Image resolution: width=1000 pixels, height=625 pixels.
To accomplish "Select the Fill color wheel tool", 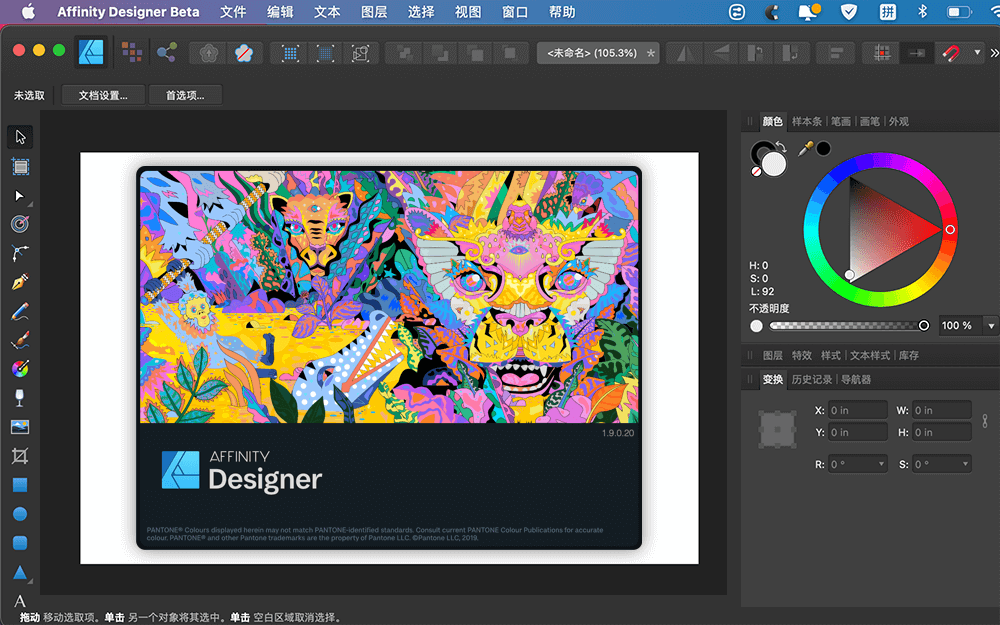I will click(20, 369).
